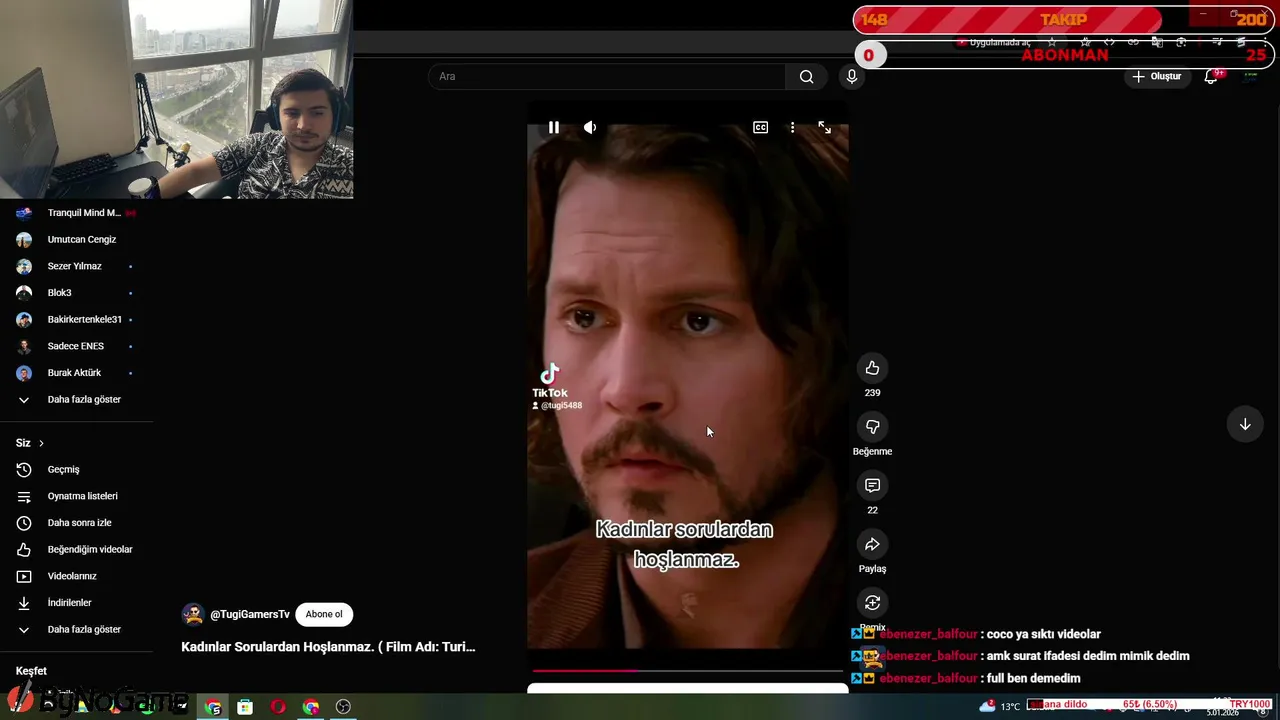Click the search magnifier button
This screenshot has width=1280, height=720.
point(806,76)
